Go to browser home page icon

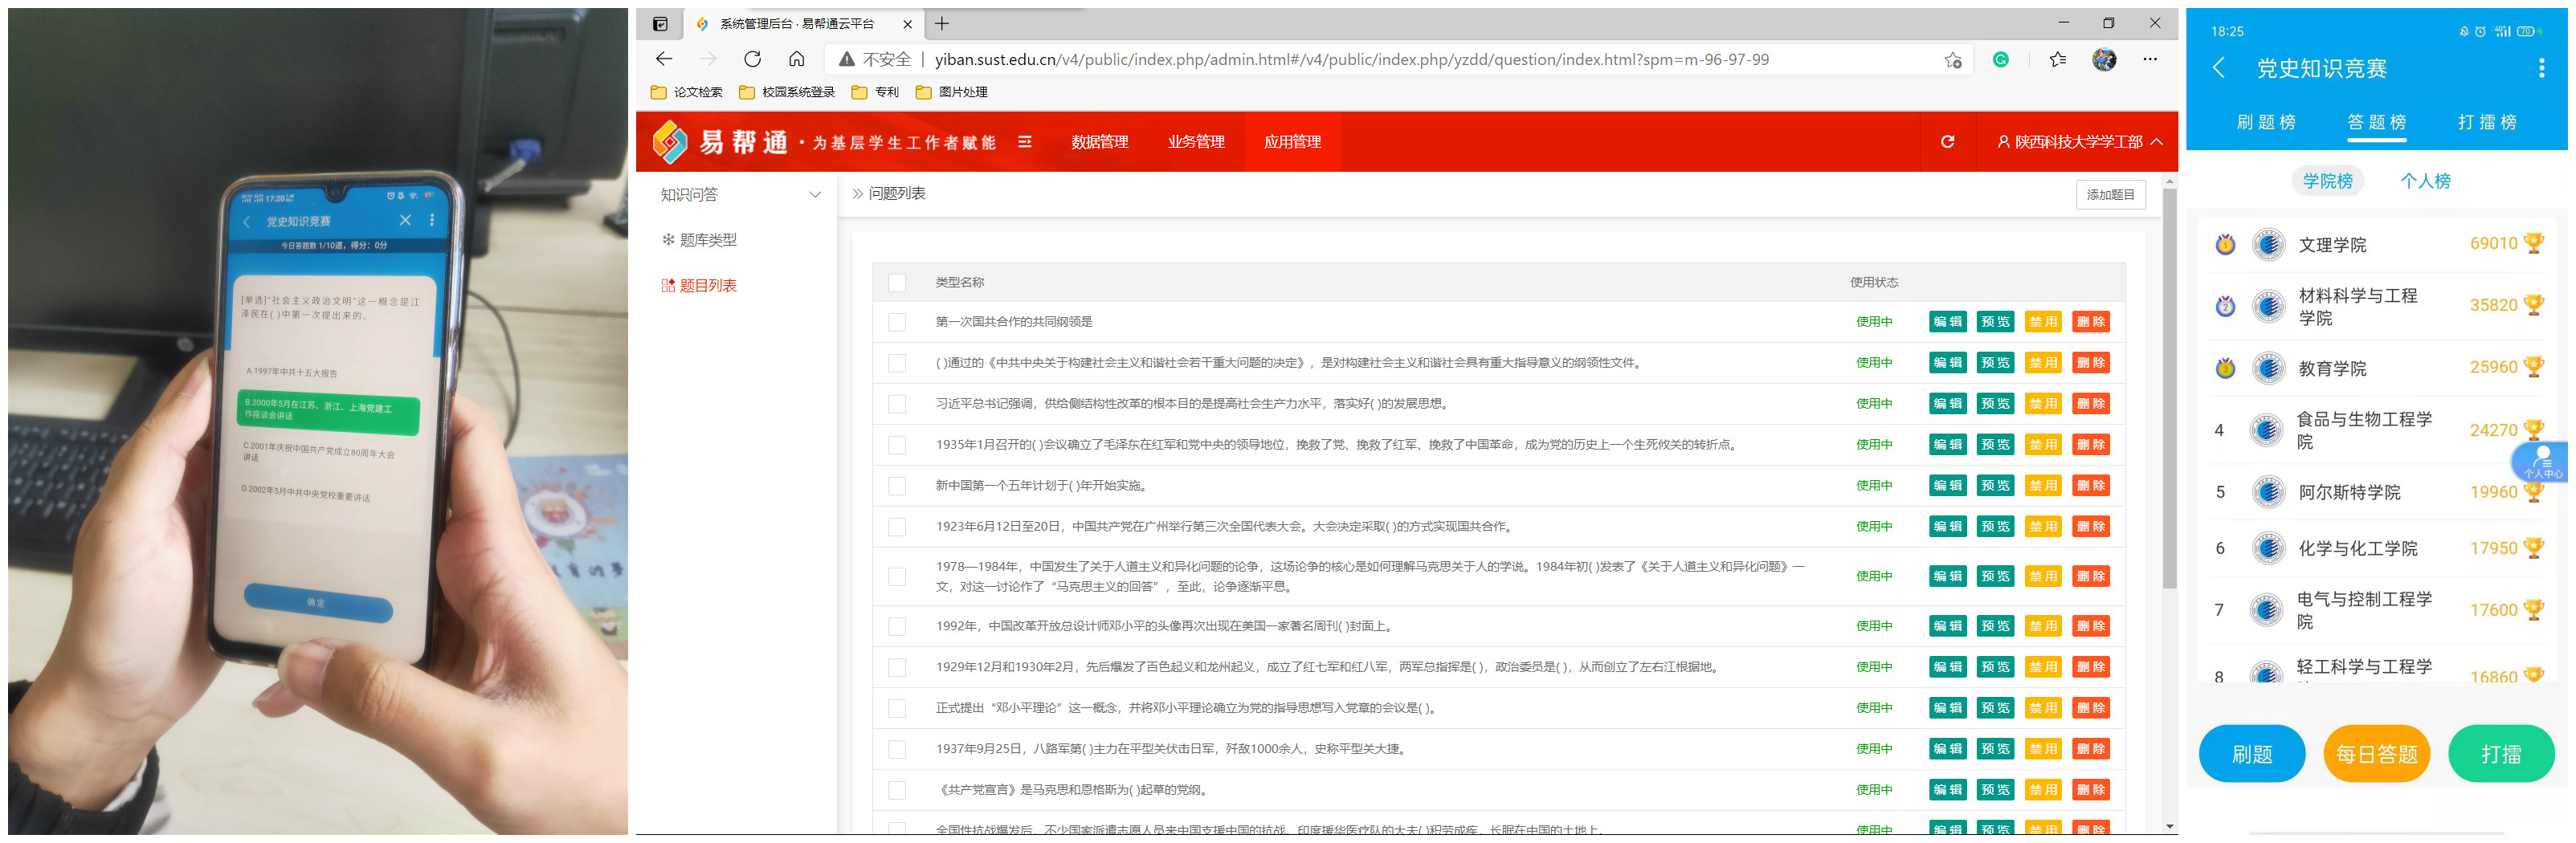click(796, 59)
